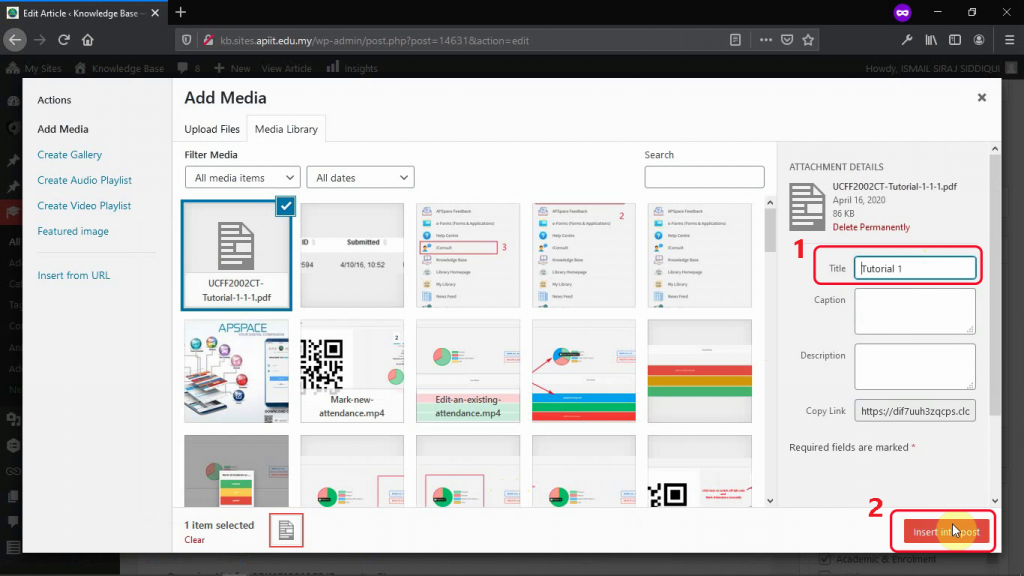Bookmark this page with the star icon

808,40
